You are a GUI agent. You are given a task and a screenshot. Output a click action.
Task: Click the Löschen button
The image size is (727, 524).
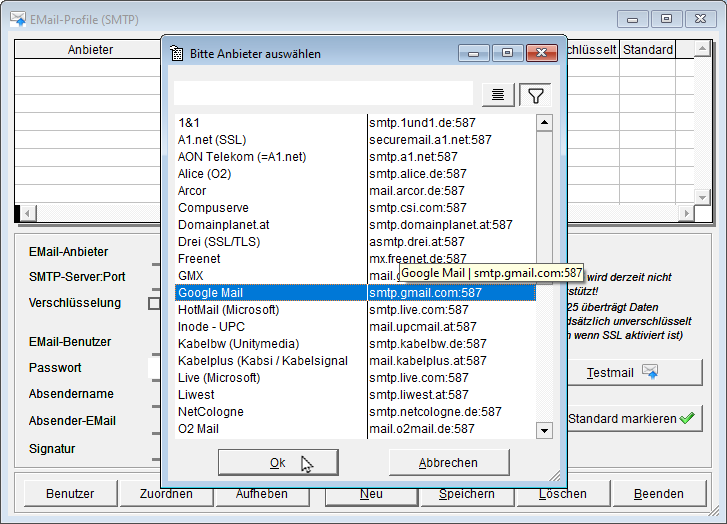pos(563,493)
